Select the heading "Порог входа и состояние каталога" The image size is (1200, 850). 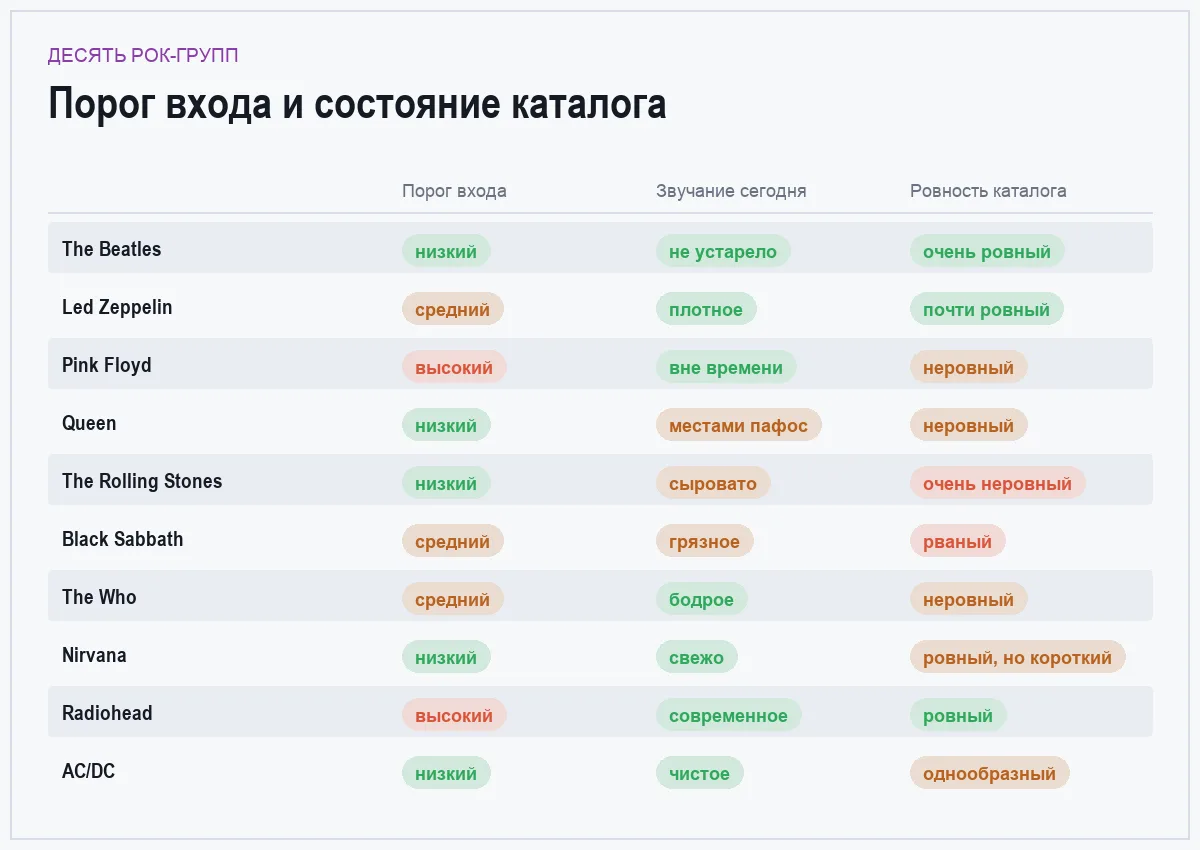(357, 105)
